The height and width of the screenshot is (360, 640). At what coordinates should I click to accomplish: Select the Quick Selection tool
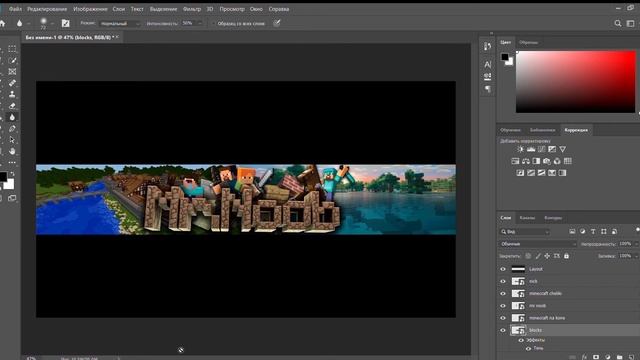pyautogui.click(x=12, y=60)
